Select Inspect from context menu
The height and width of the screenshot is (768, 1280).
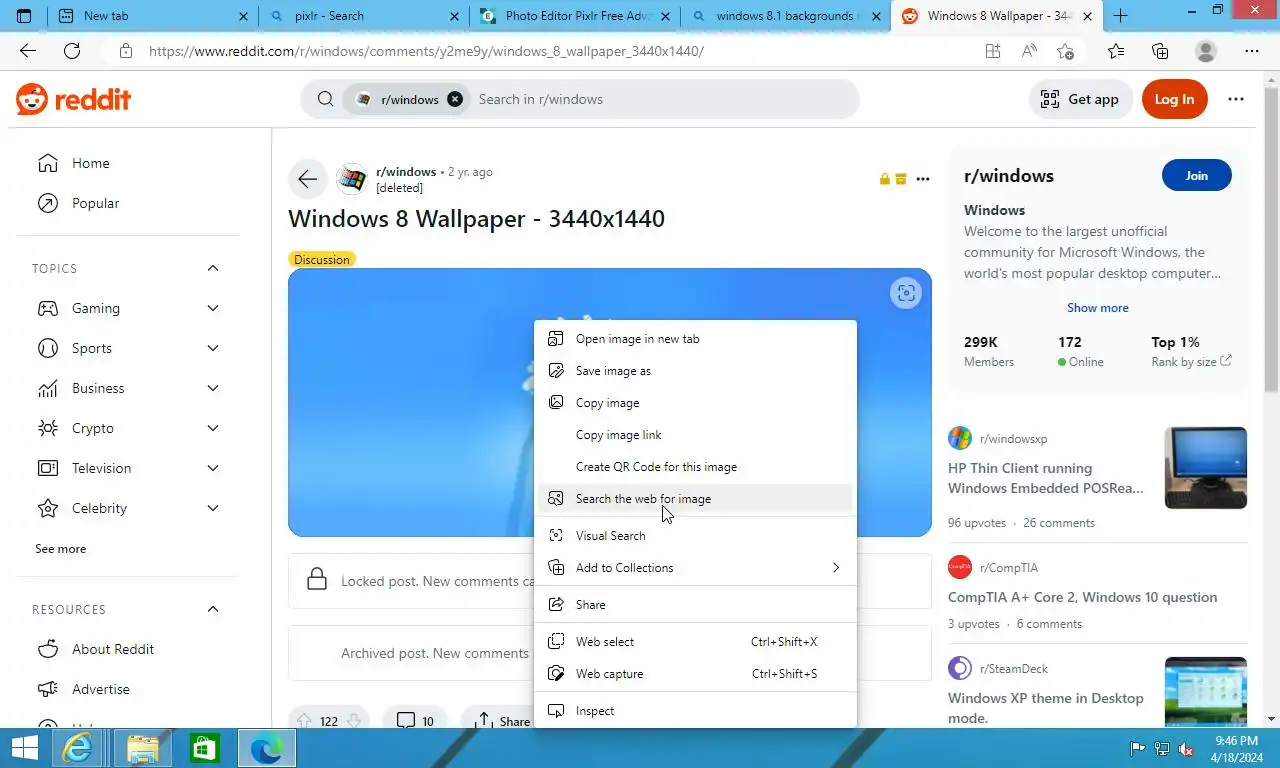coord(695,711)
